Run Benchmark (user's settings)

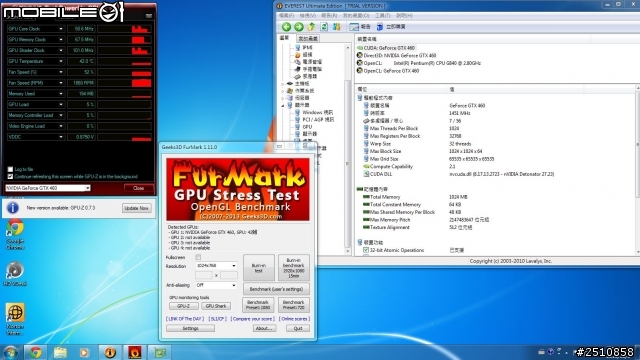click(x=276, y=289)
